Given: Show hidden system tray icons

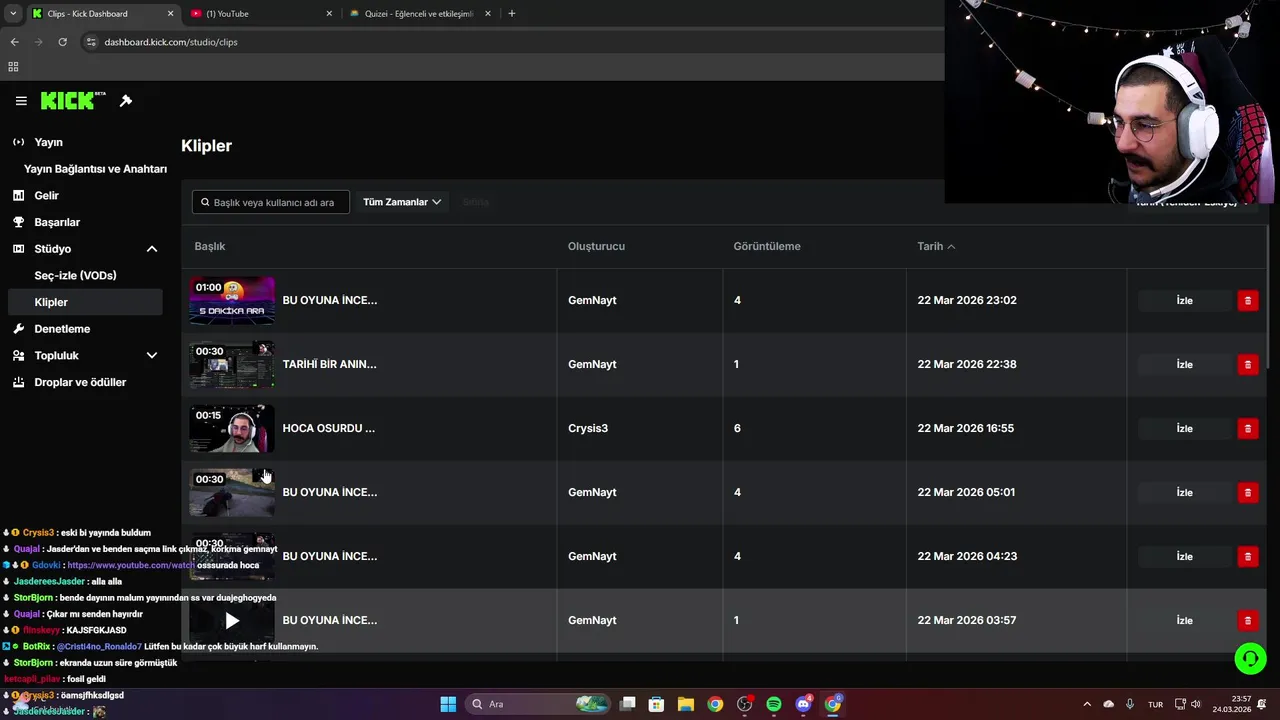Looking at the screenshot, I should point(1087,704).
